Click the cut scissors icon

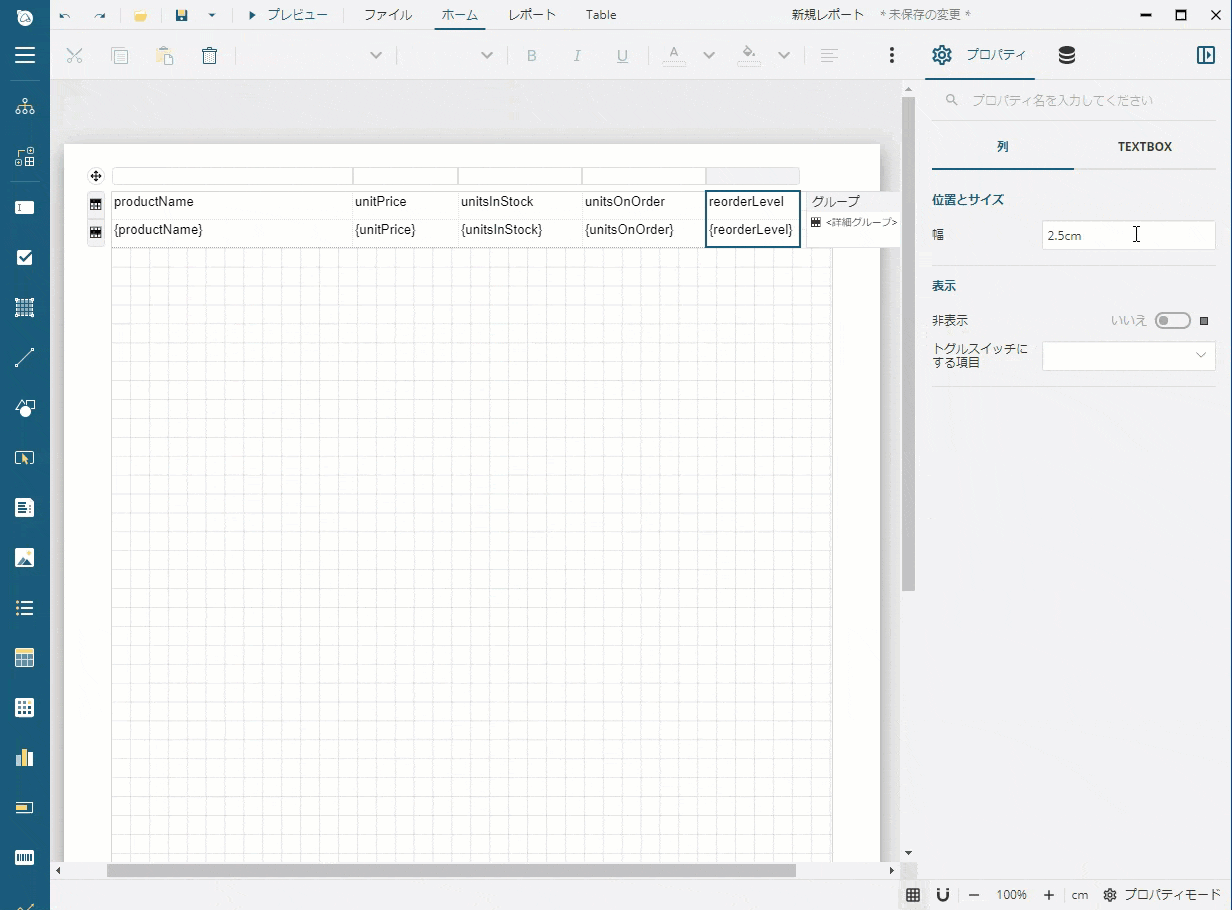(x=74, y=56)
